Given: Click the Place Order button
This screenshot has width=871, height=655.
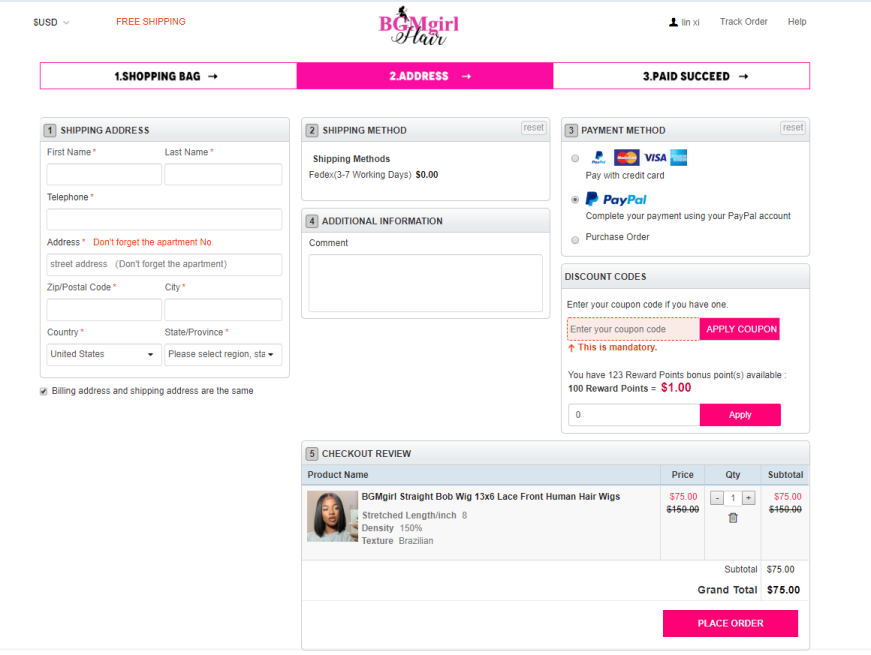Looking at the screenshot, I should tap(730, 623).
